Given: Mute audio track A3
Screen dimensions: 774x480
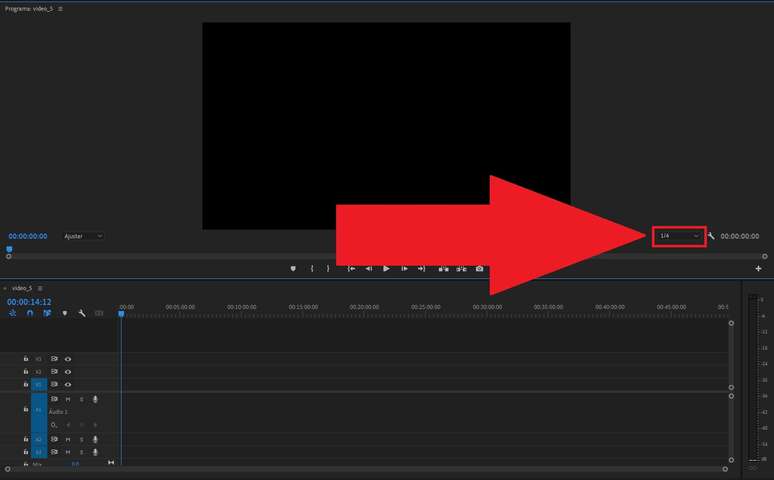Looking at the screenshot, I should (x=68, y=452).
